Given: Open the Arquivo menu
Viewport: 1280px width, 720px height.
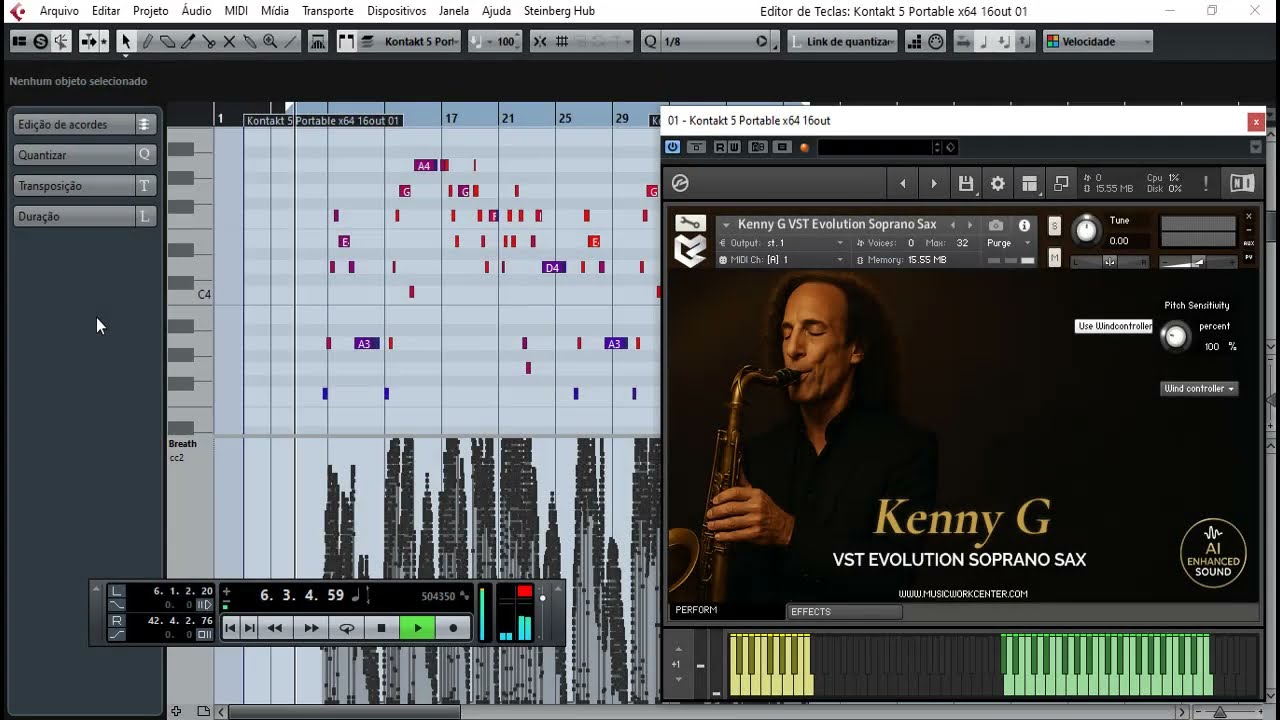Looking at the screenshot, I should [59, 11].
